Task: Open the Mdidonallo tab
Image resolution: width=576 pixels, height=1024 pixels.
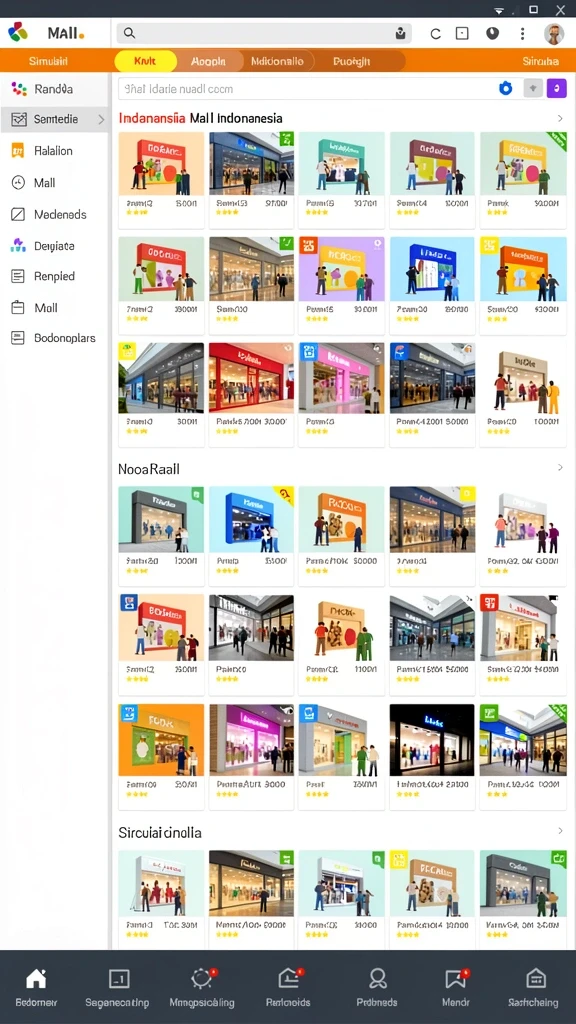Action: point(277,61)
